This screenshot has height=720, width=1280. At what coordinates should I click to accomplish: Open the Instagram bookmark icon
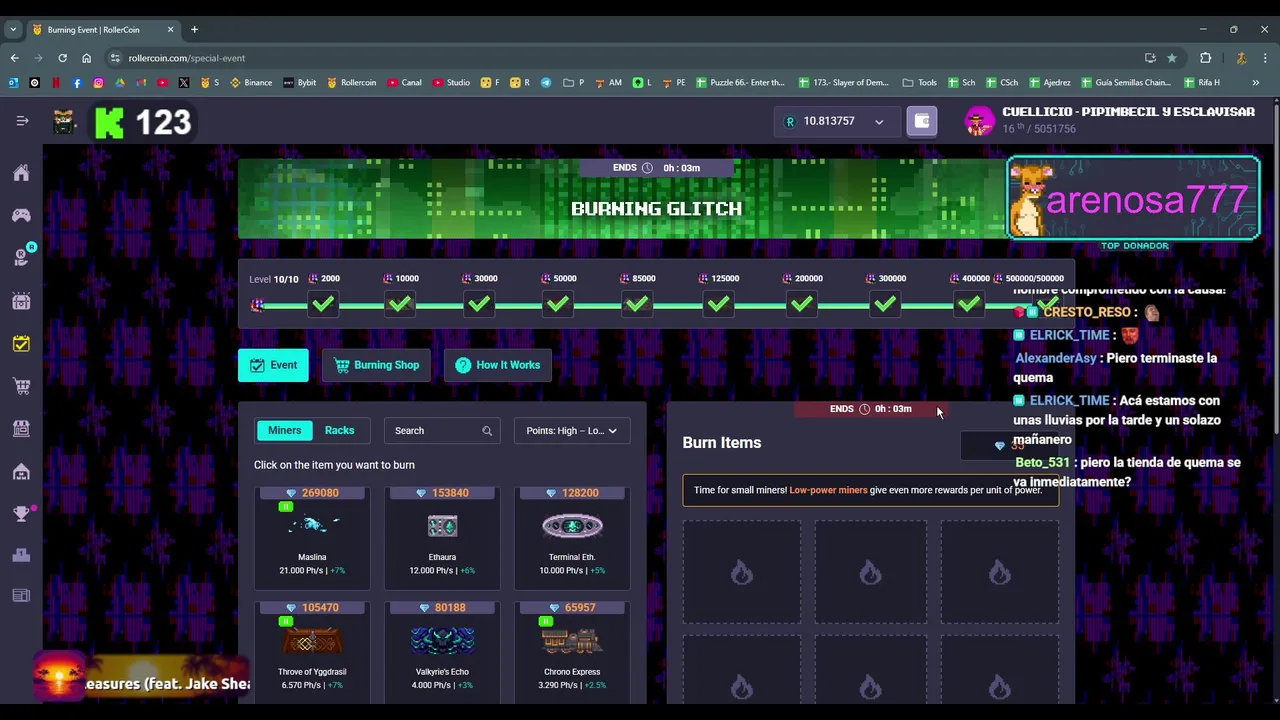pyautogui.click(x=98, y=83)
